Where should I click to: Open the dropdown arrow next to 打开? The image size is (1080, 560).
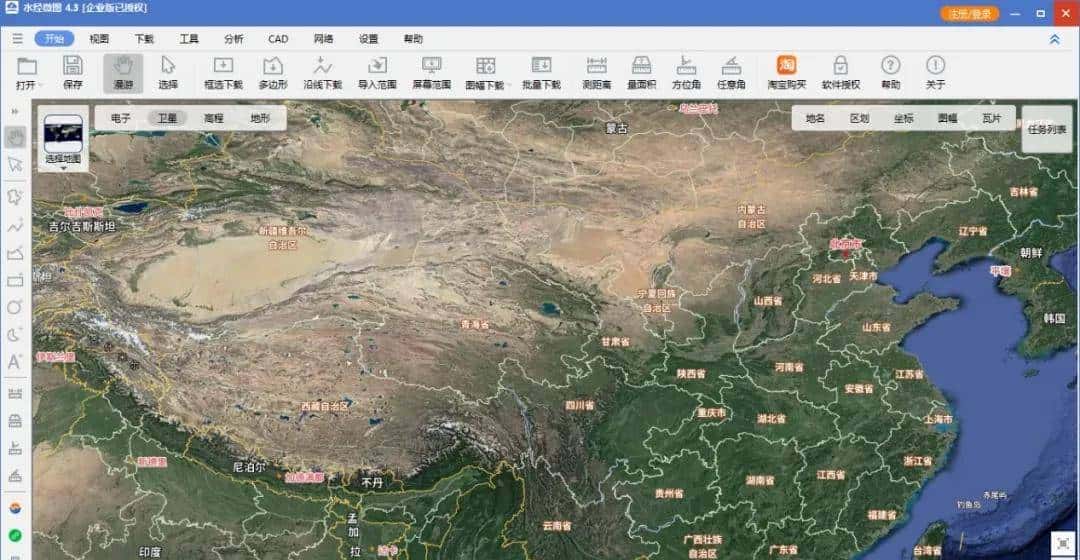[x=41, y=85]
